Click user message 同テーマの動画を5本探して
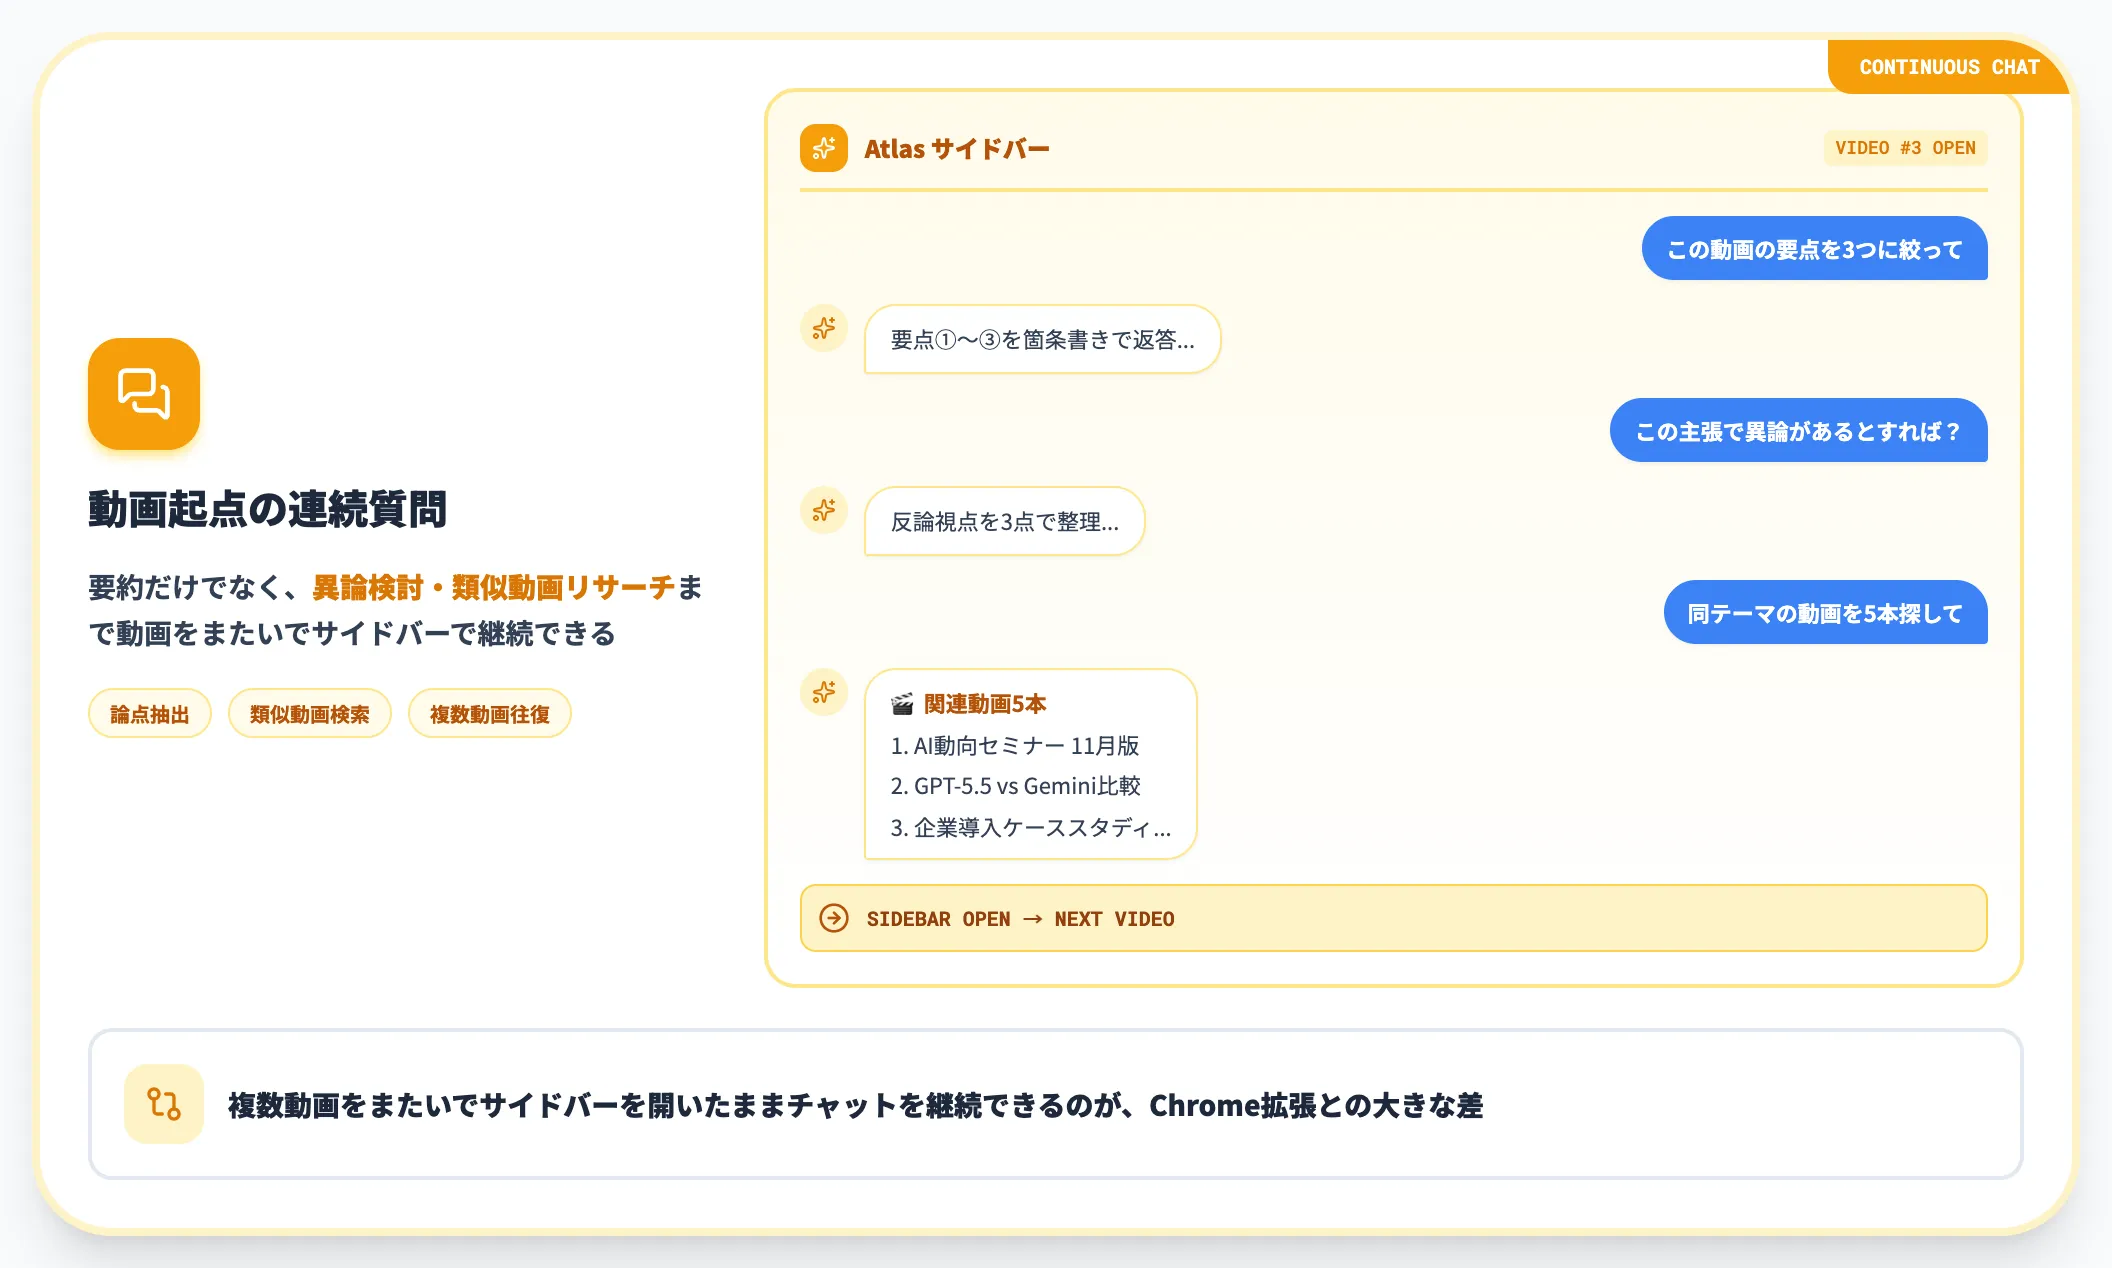 pos(1826,613)
